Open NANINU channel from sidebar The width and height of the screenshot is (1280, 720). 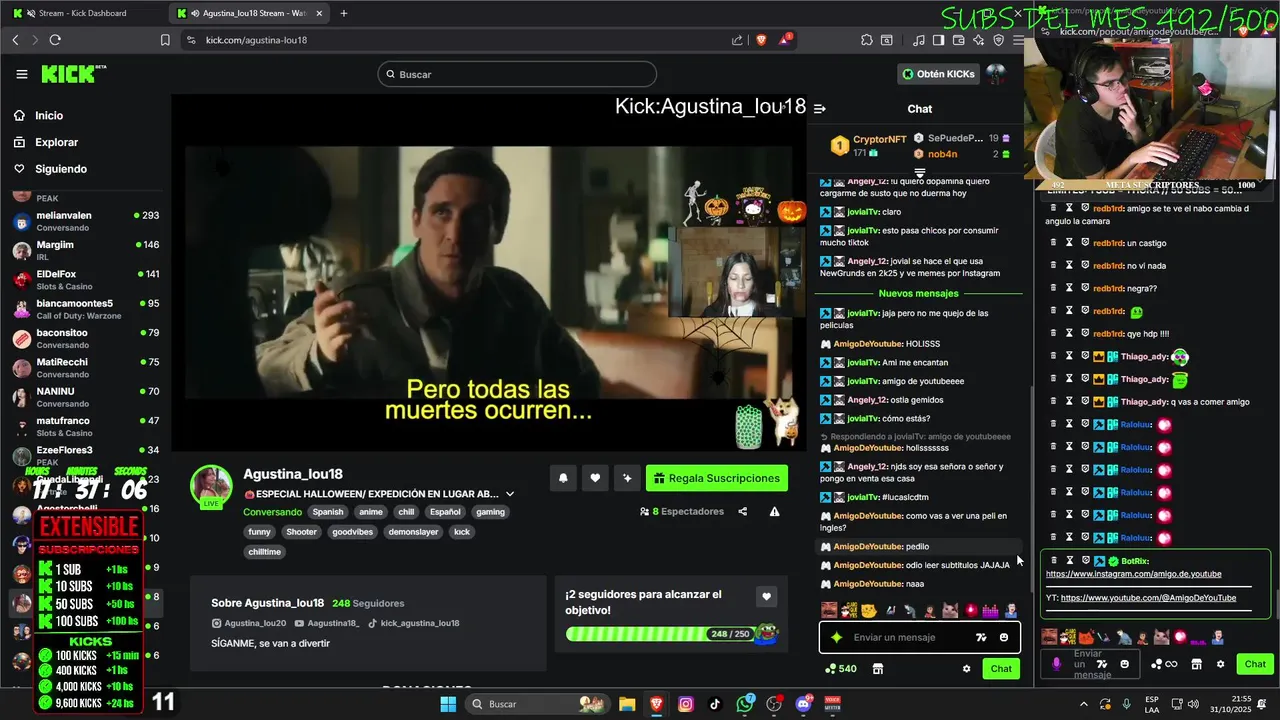click(86, 396)
